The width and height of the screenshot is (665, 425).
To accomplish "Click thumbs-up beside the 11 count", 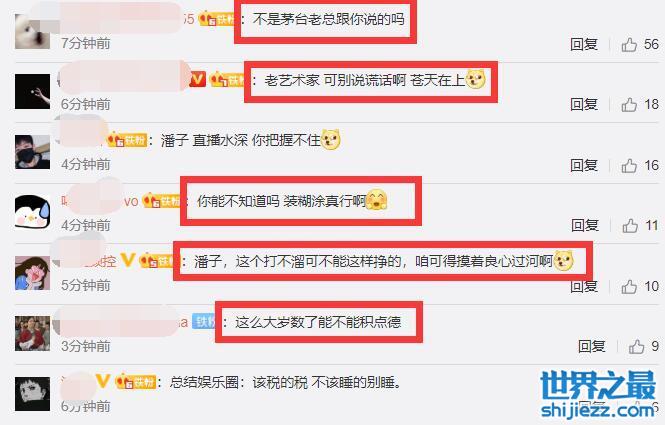I will [x=630, y=226].
